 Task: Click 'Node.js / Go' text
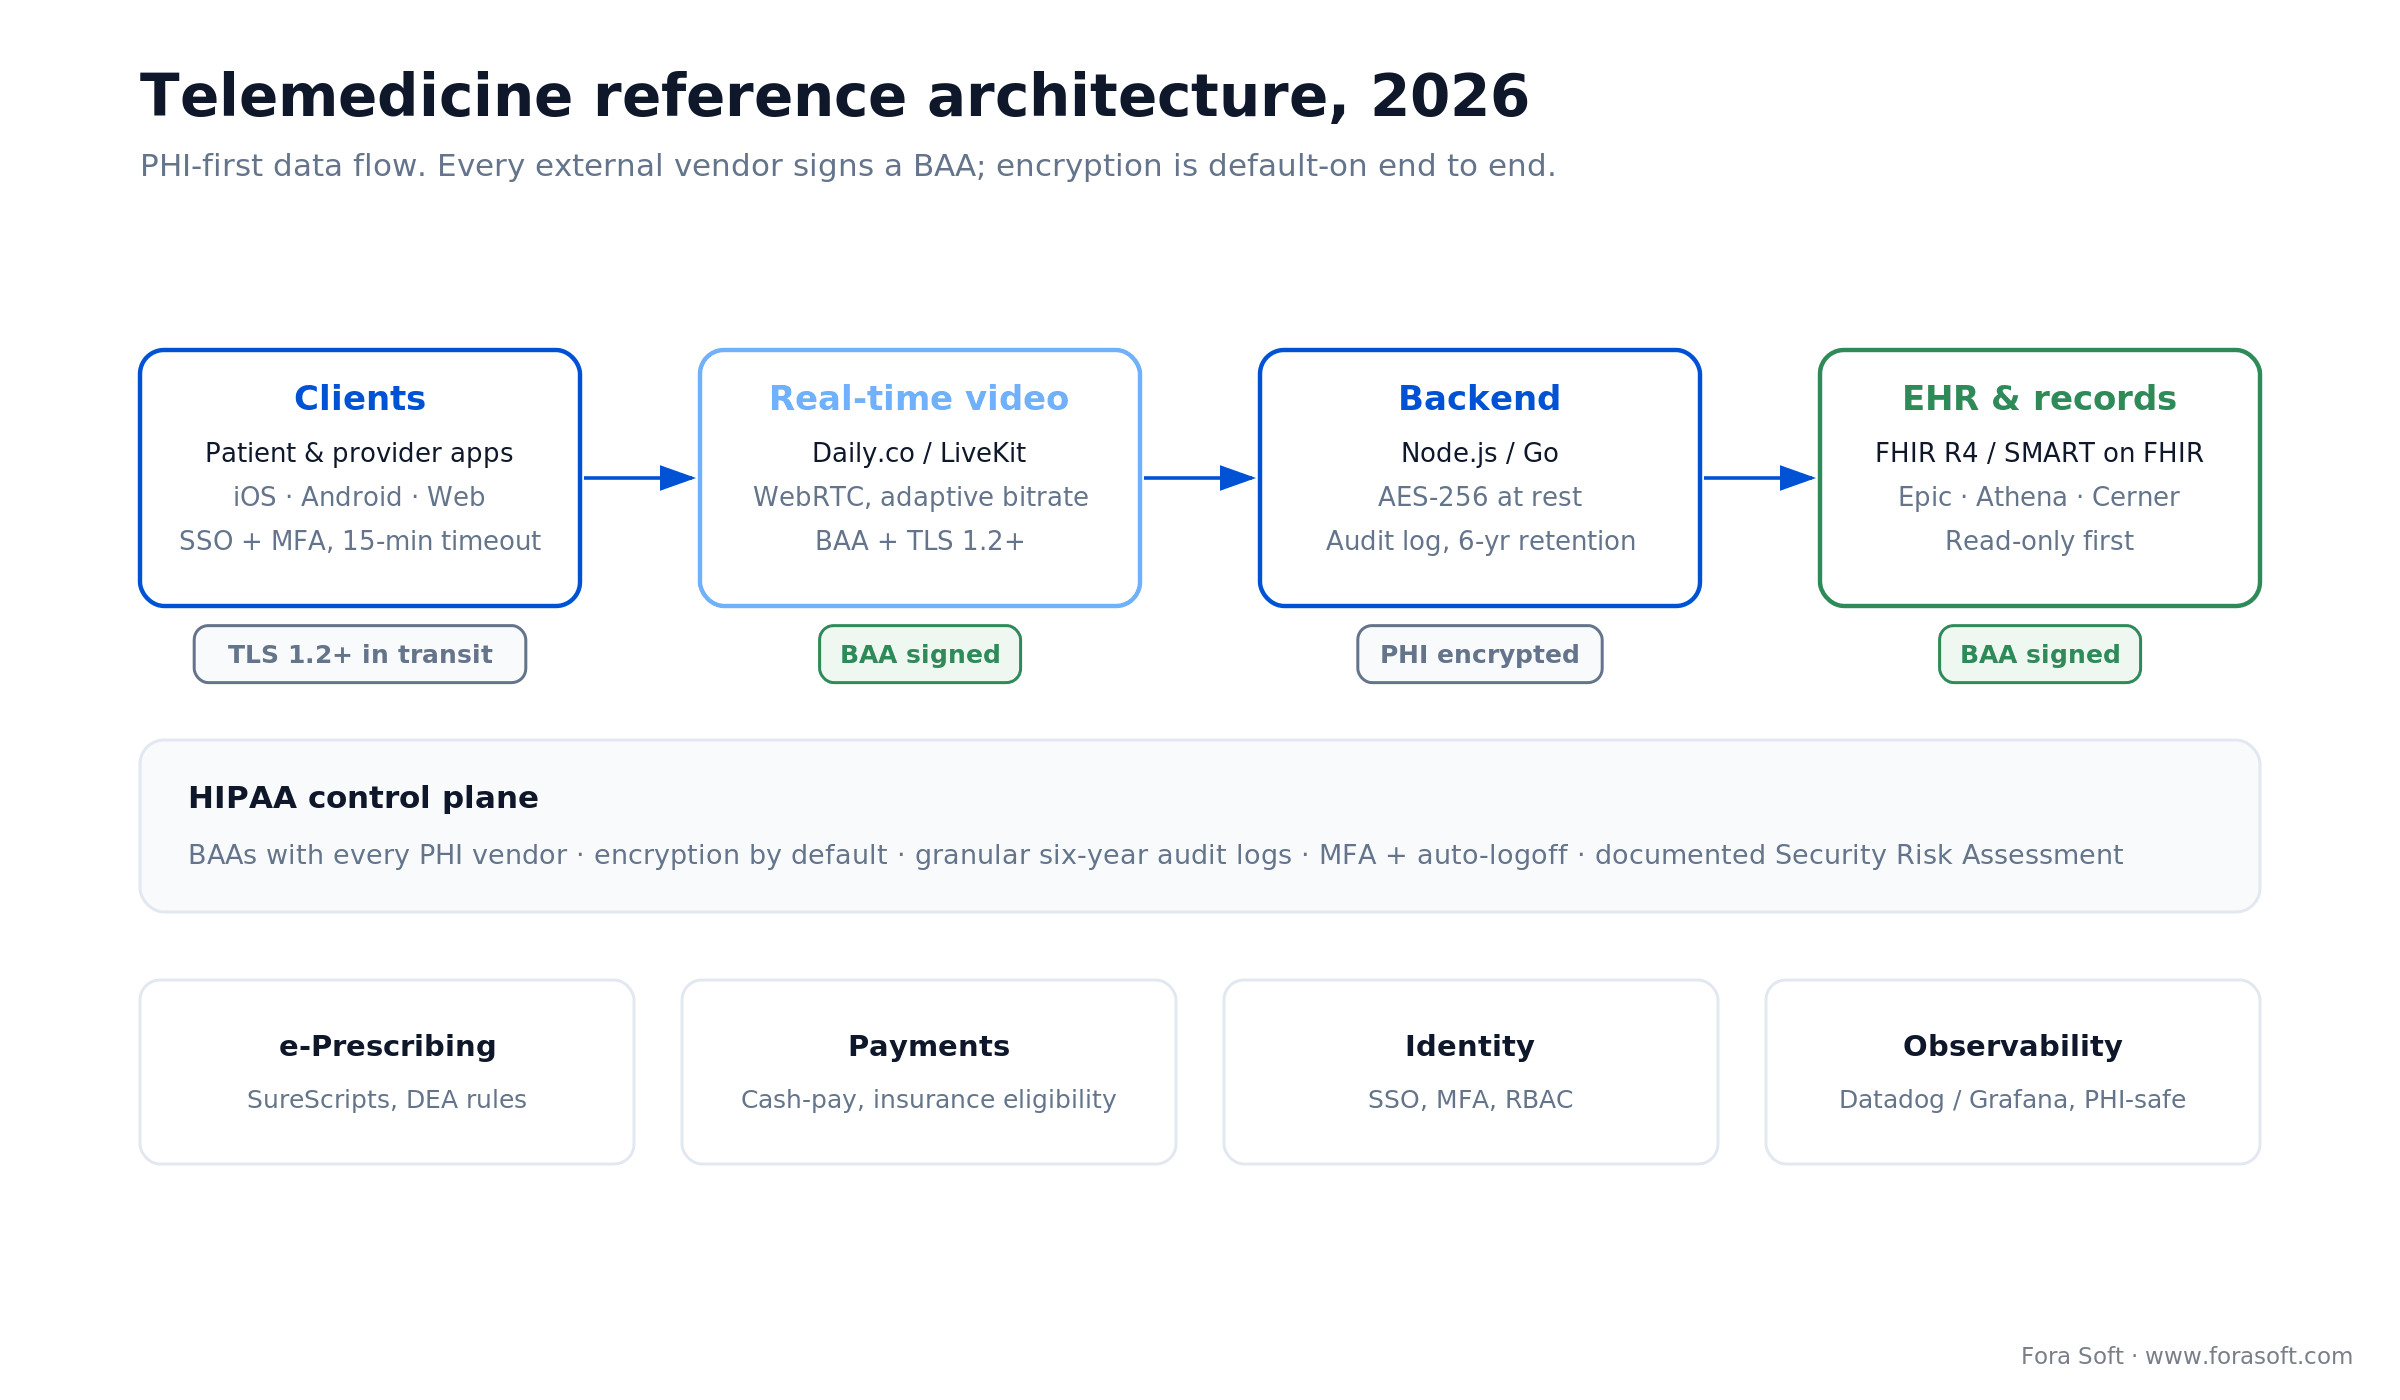tap(1479, 453)
